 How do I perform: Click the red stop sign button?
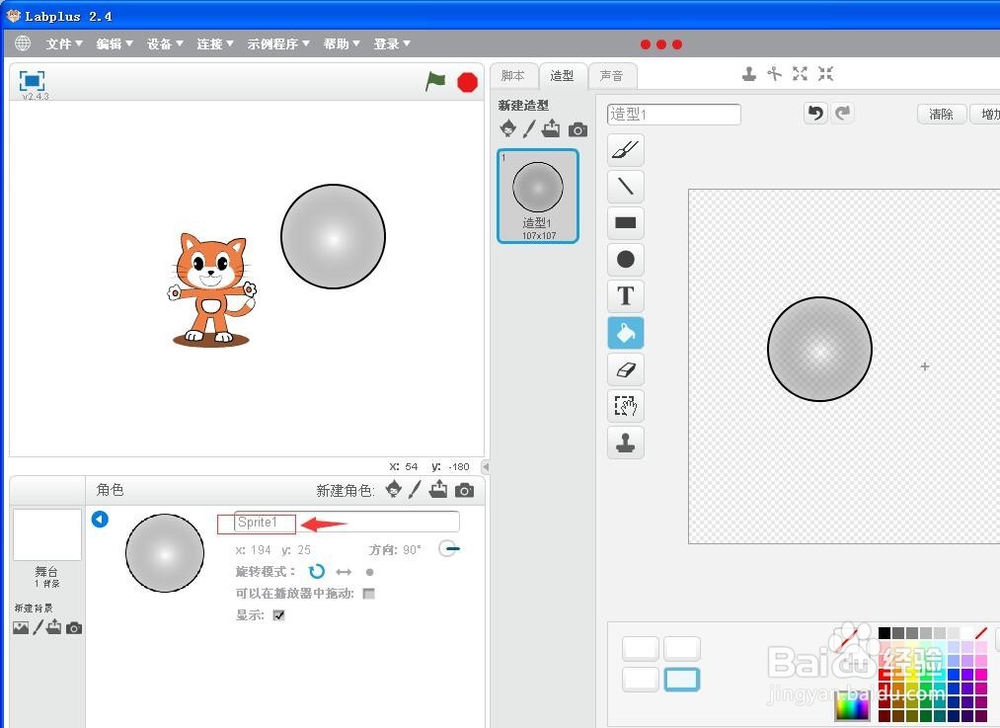tap(467, 82)
